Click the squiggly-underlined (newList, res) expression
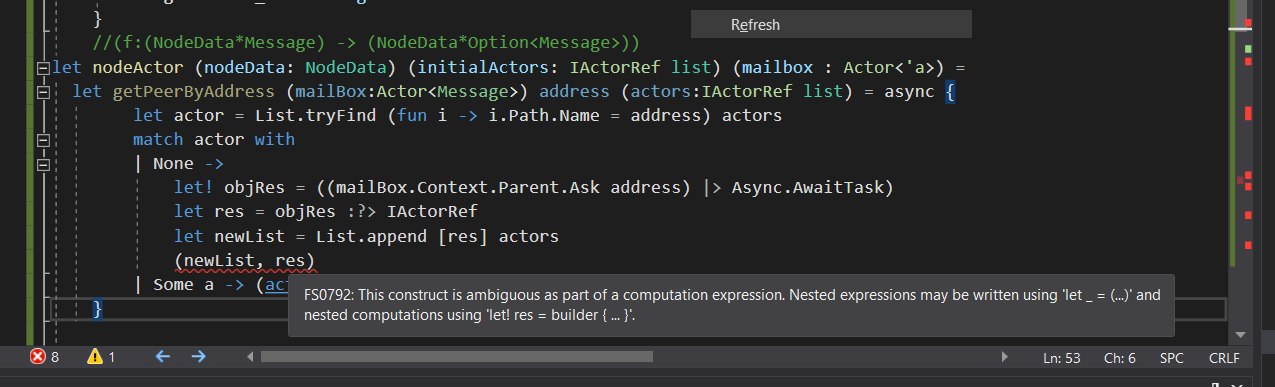The width and height of the screenshot is (1275, 387). [245, 261]
